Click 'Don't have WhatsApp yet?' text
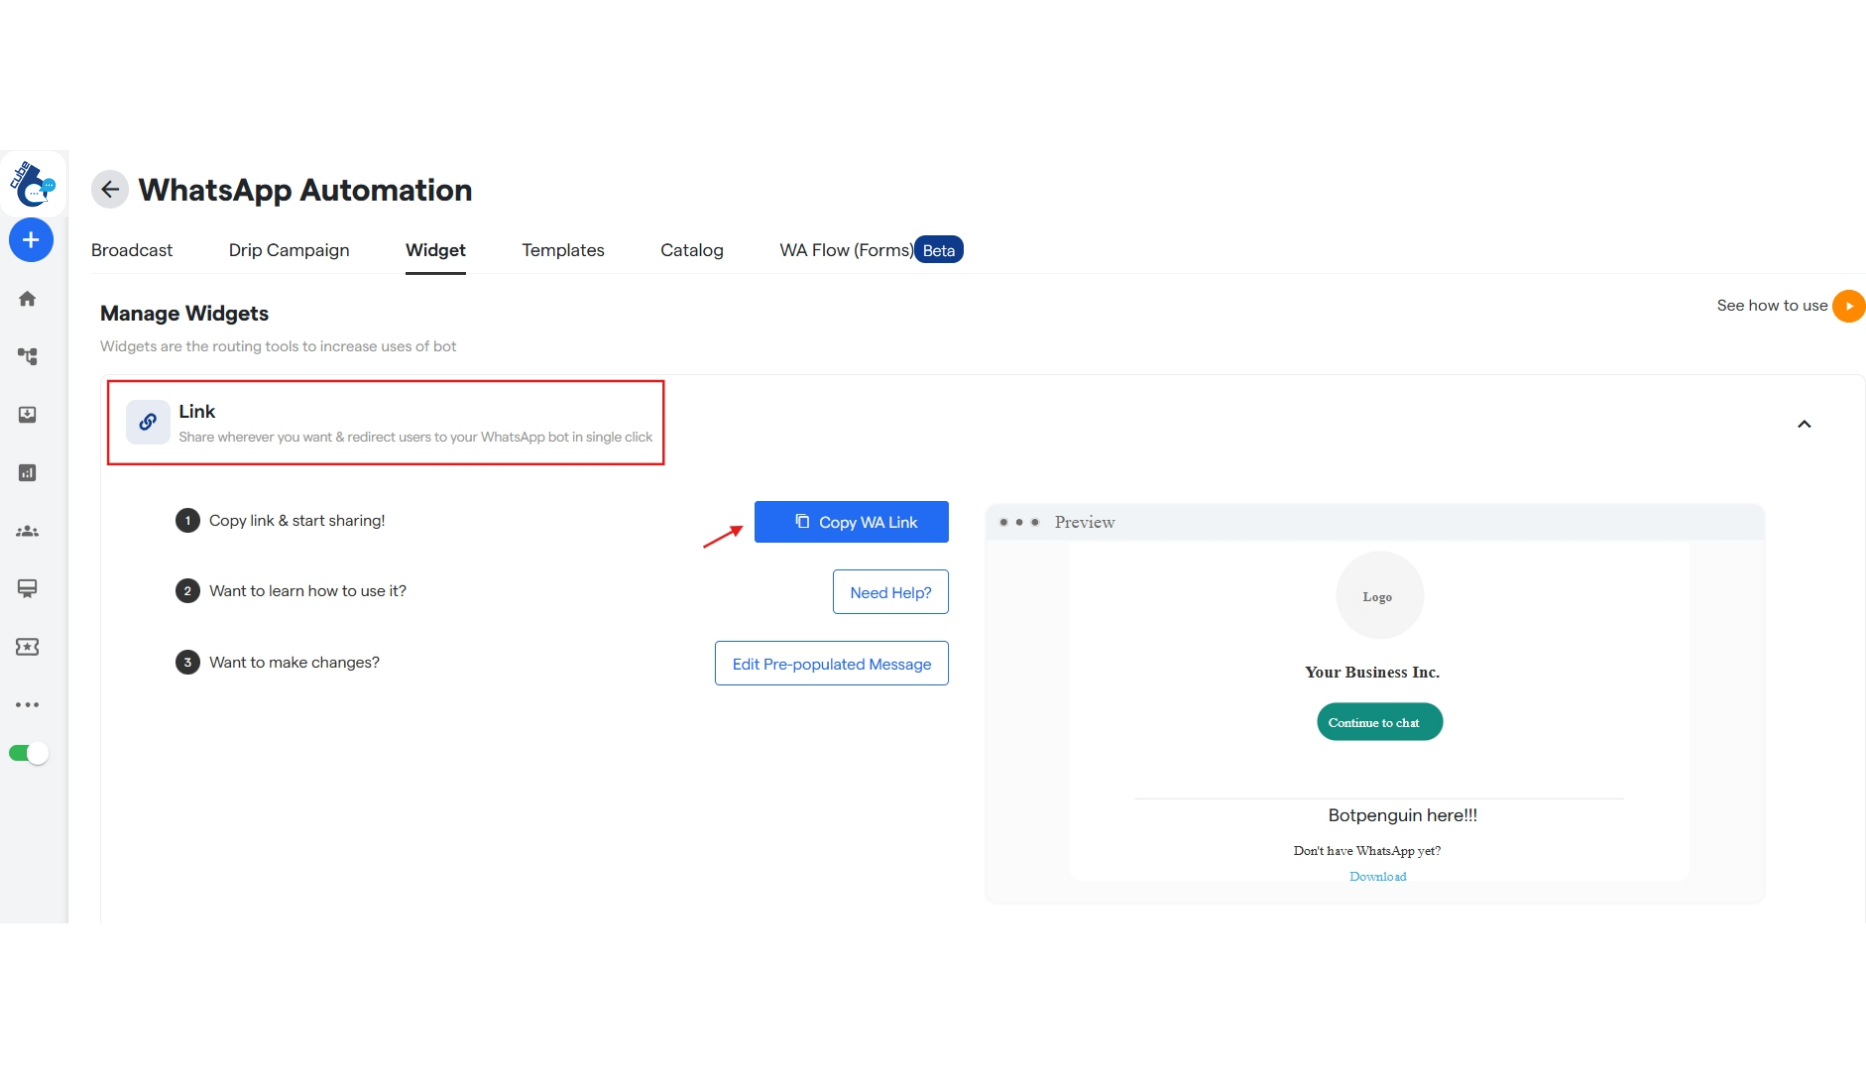Viewport: 1866px width, 1080px height. [x=1367, y=851]
